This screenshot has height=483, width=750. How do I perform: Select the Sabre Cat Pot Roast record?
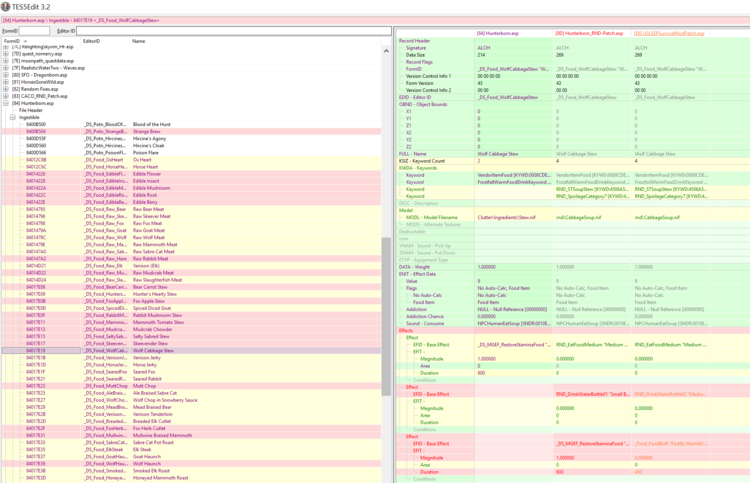click(191, 442)
